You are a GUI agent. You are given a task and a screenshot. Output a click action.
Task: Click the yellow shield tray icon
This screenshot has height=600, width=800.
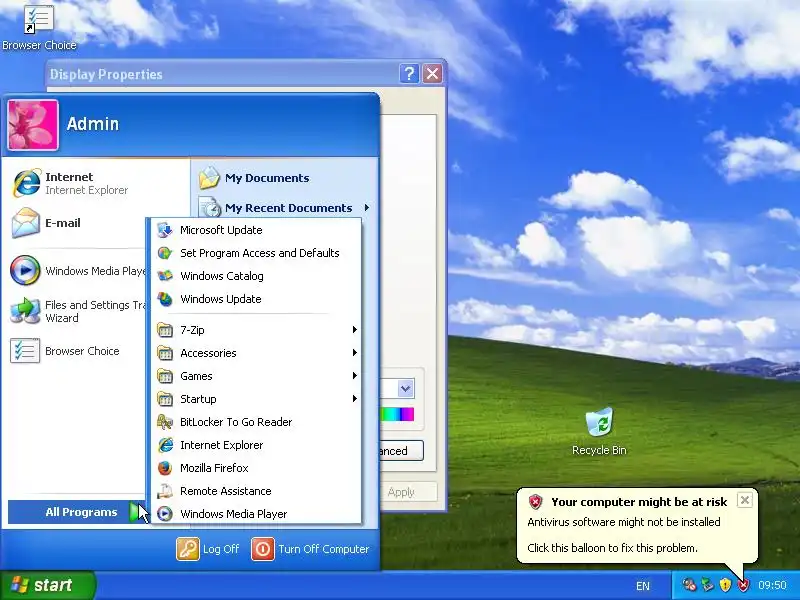(725, 585)
